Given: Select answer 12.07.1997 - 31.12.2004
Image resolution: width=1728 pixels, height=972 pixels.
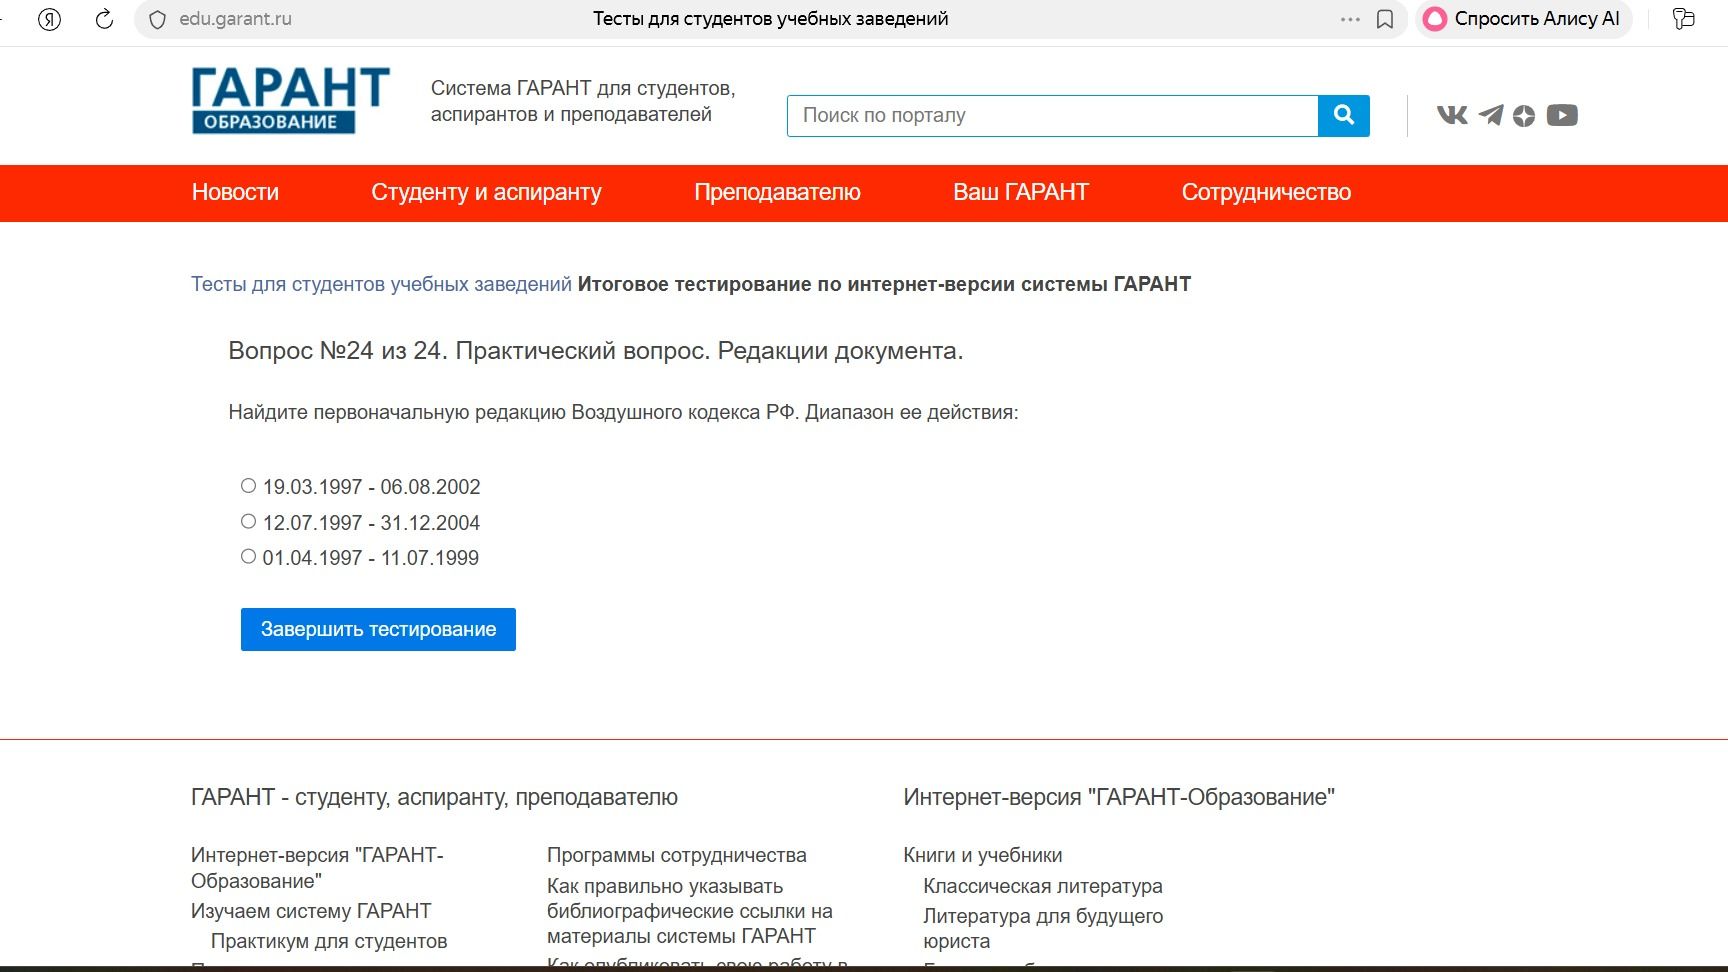Looking at the screenshot, I should click(x=248, y=521).
